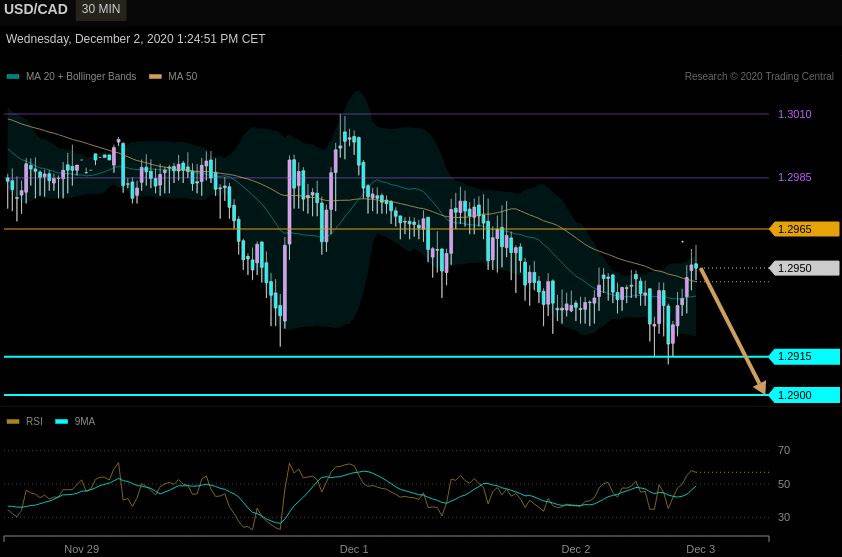
Task: Select the MA 50 legend label
Action: pyautogui.click(x=183, y=76)
